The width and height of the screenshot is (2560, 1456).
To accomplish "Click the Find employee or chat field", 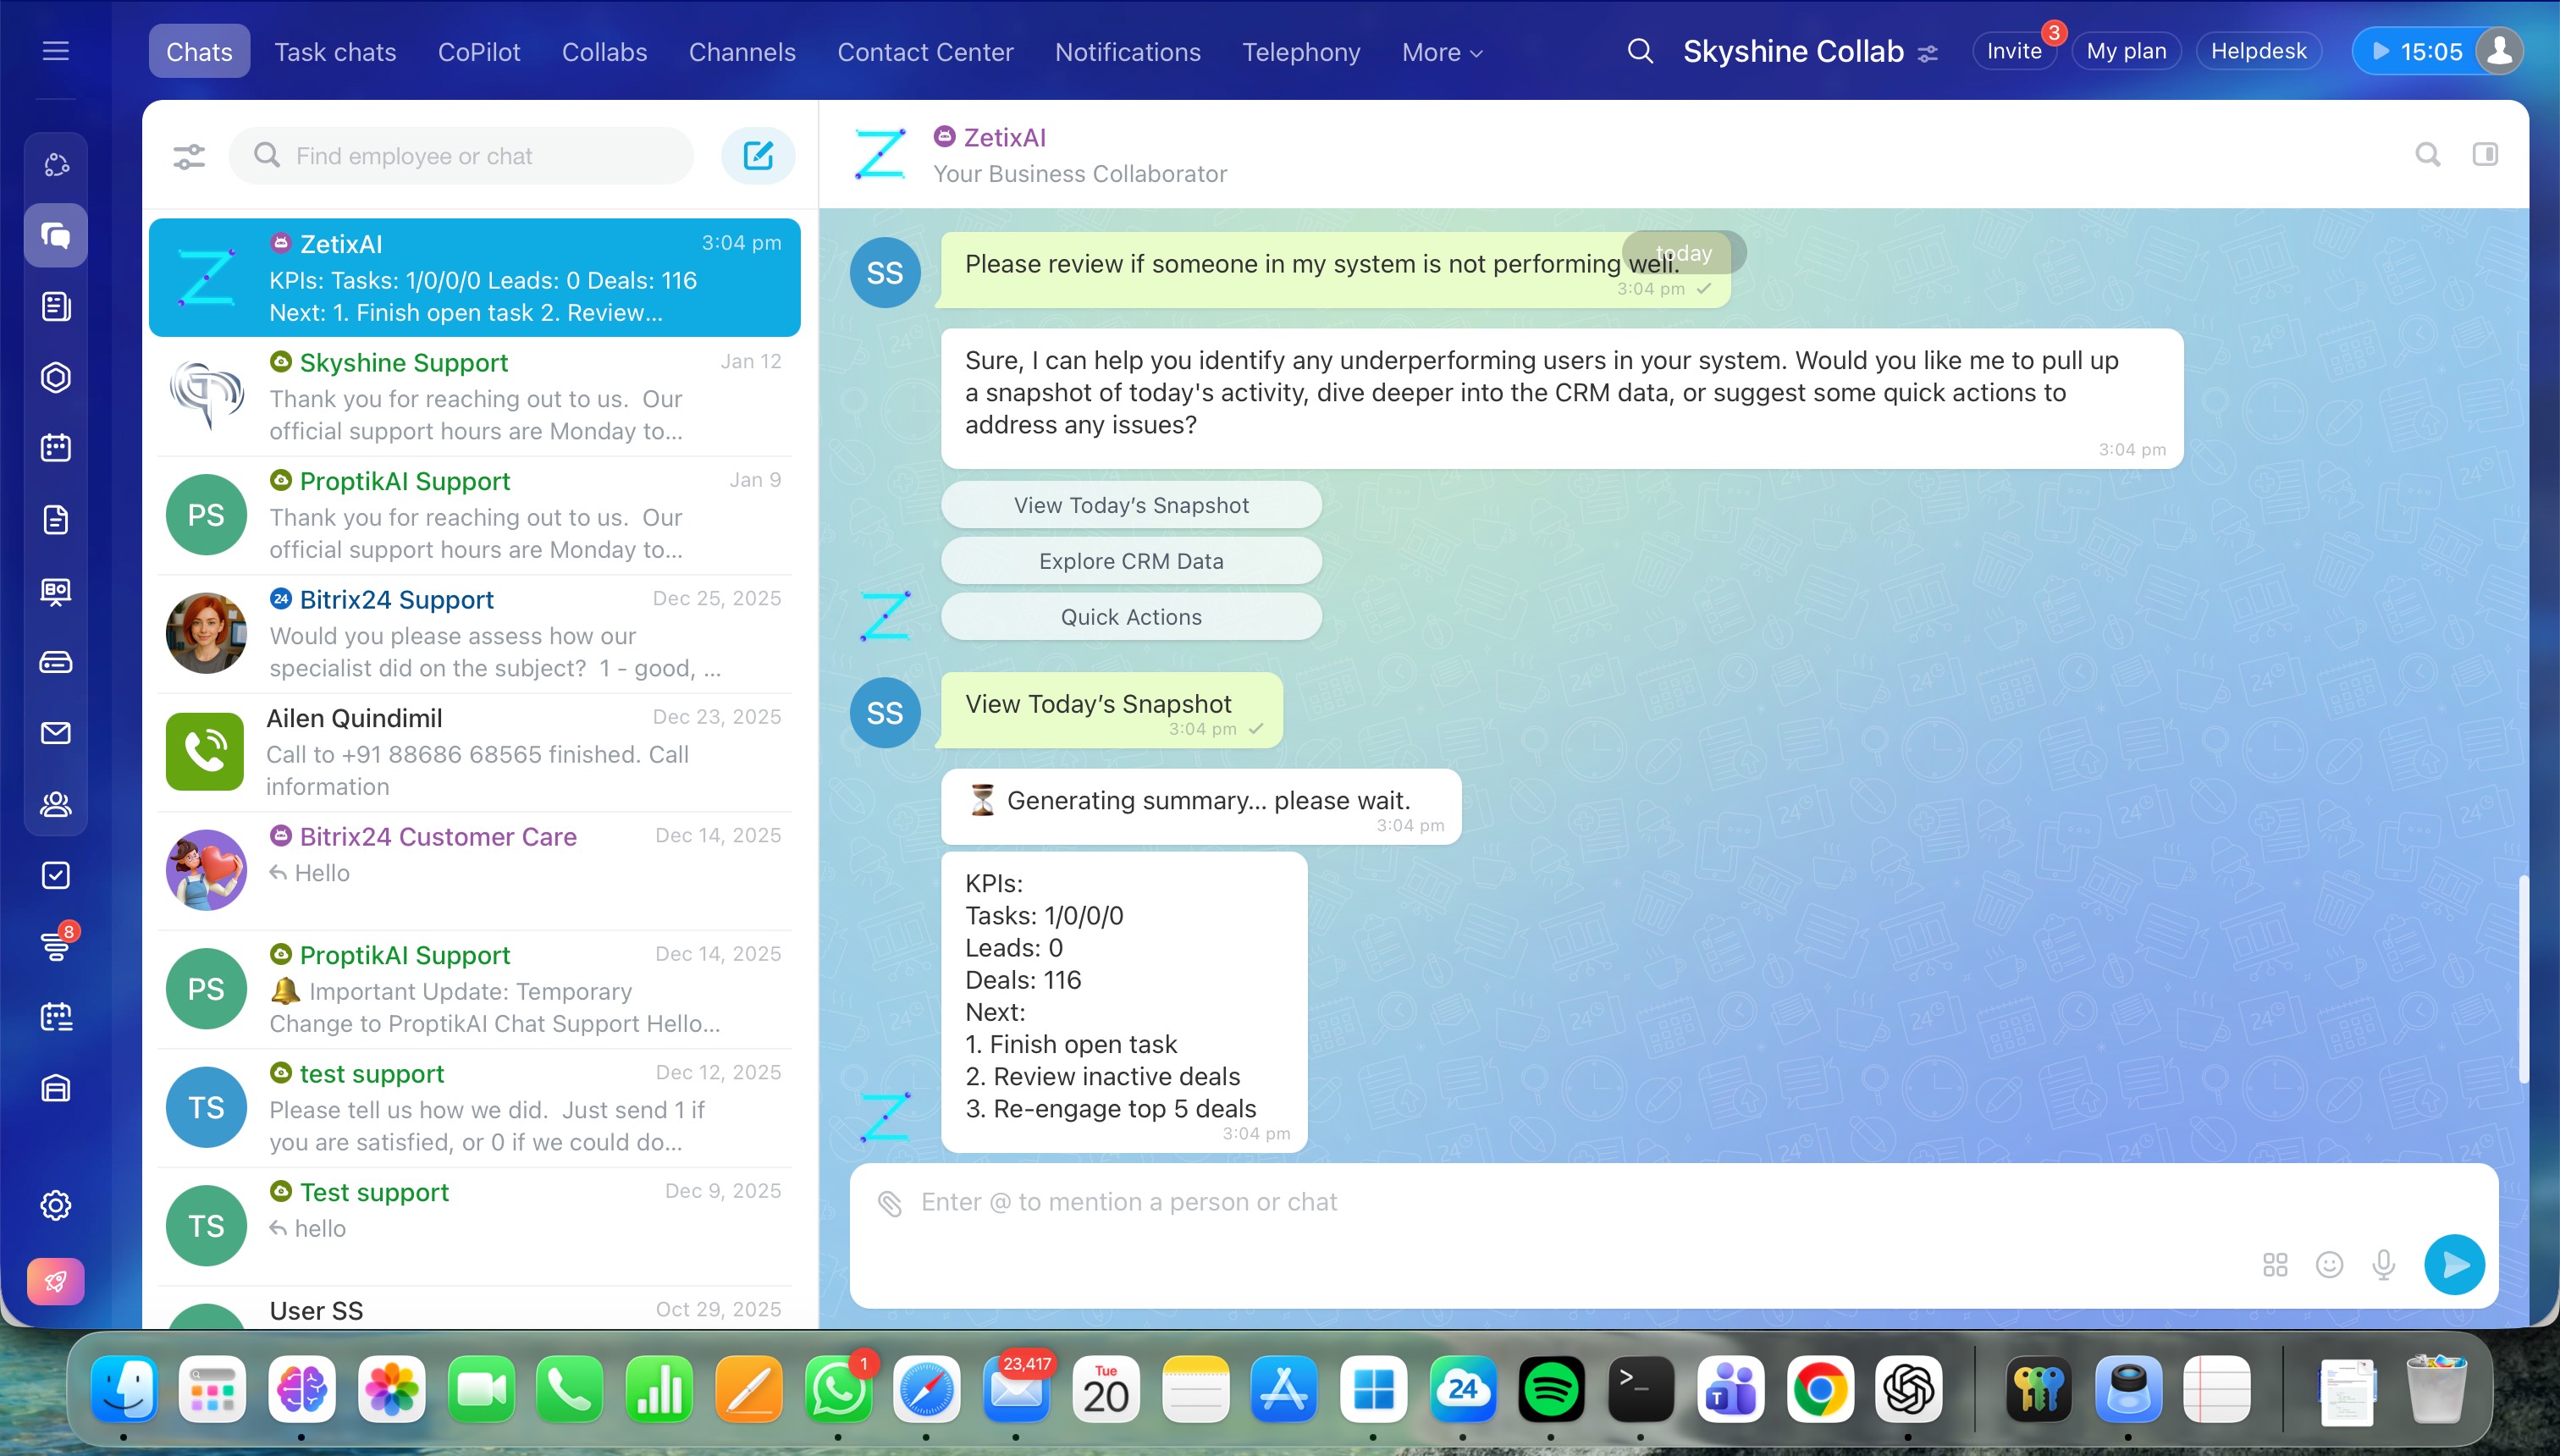I will tap(480, 156).
